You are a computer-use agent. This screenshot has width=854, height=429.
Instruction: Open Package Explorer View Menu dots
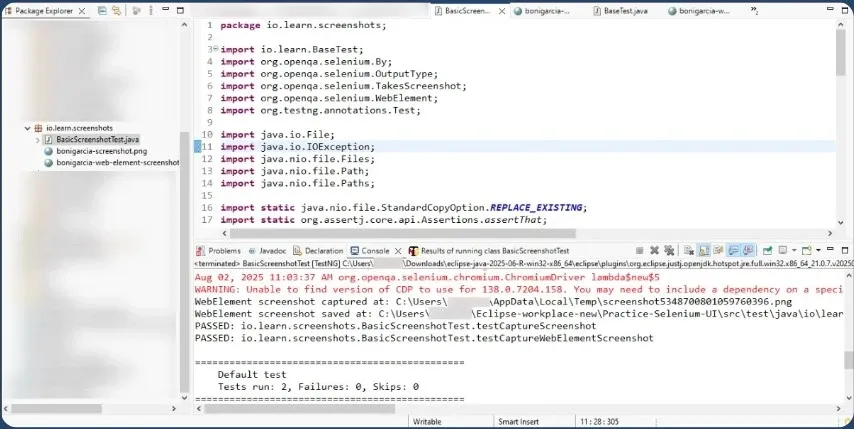click(x=151, y=10)
